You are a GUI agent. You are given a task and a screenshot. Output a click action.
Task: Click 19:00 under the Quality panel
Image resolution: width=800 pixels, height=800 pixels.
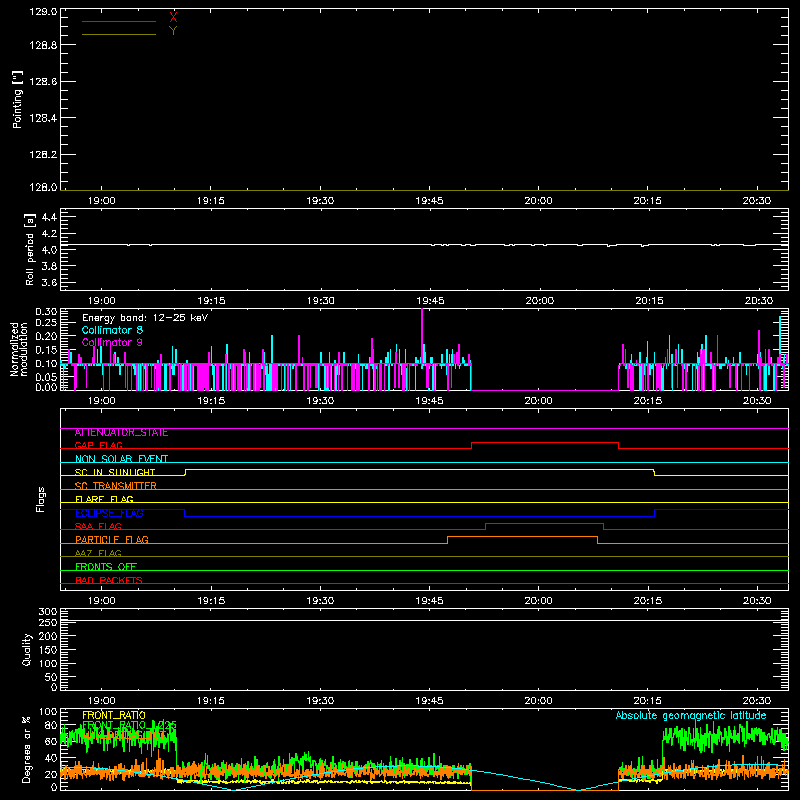[102, 701]
